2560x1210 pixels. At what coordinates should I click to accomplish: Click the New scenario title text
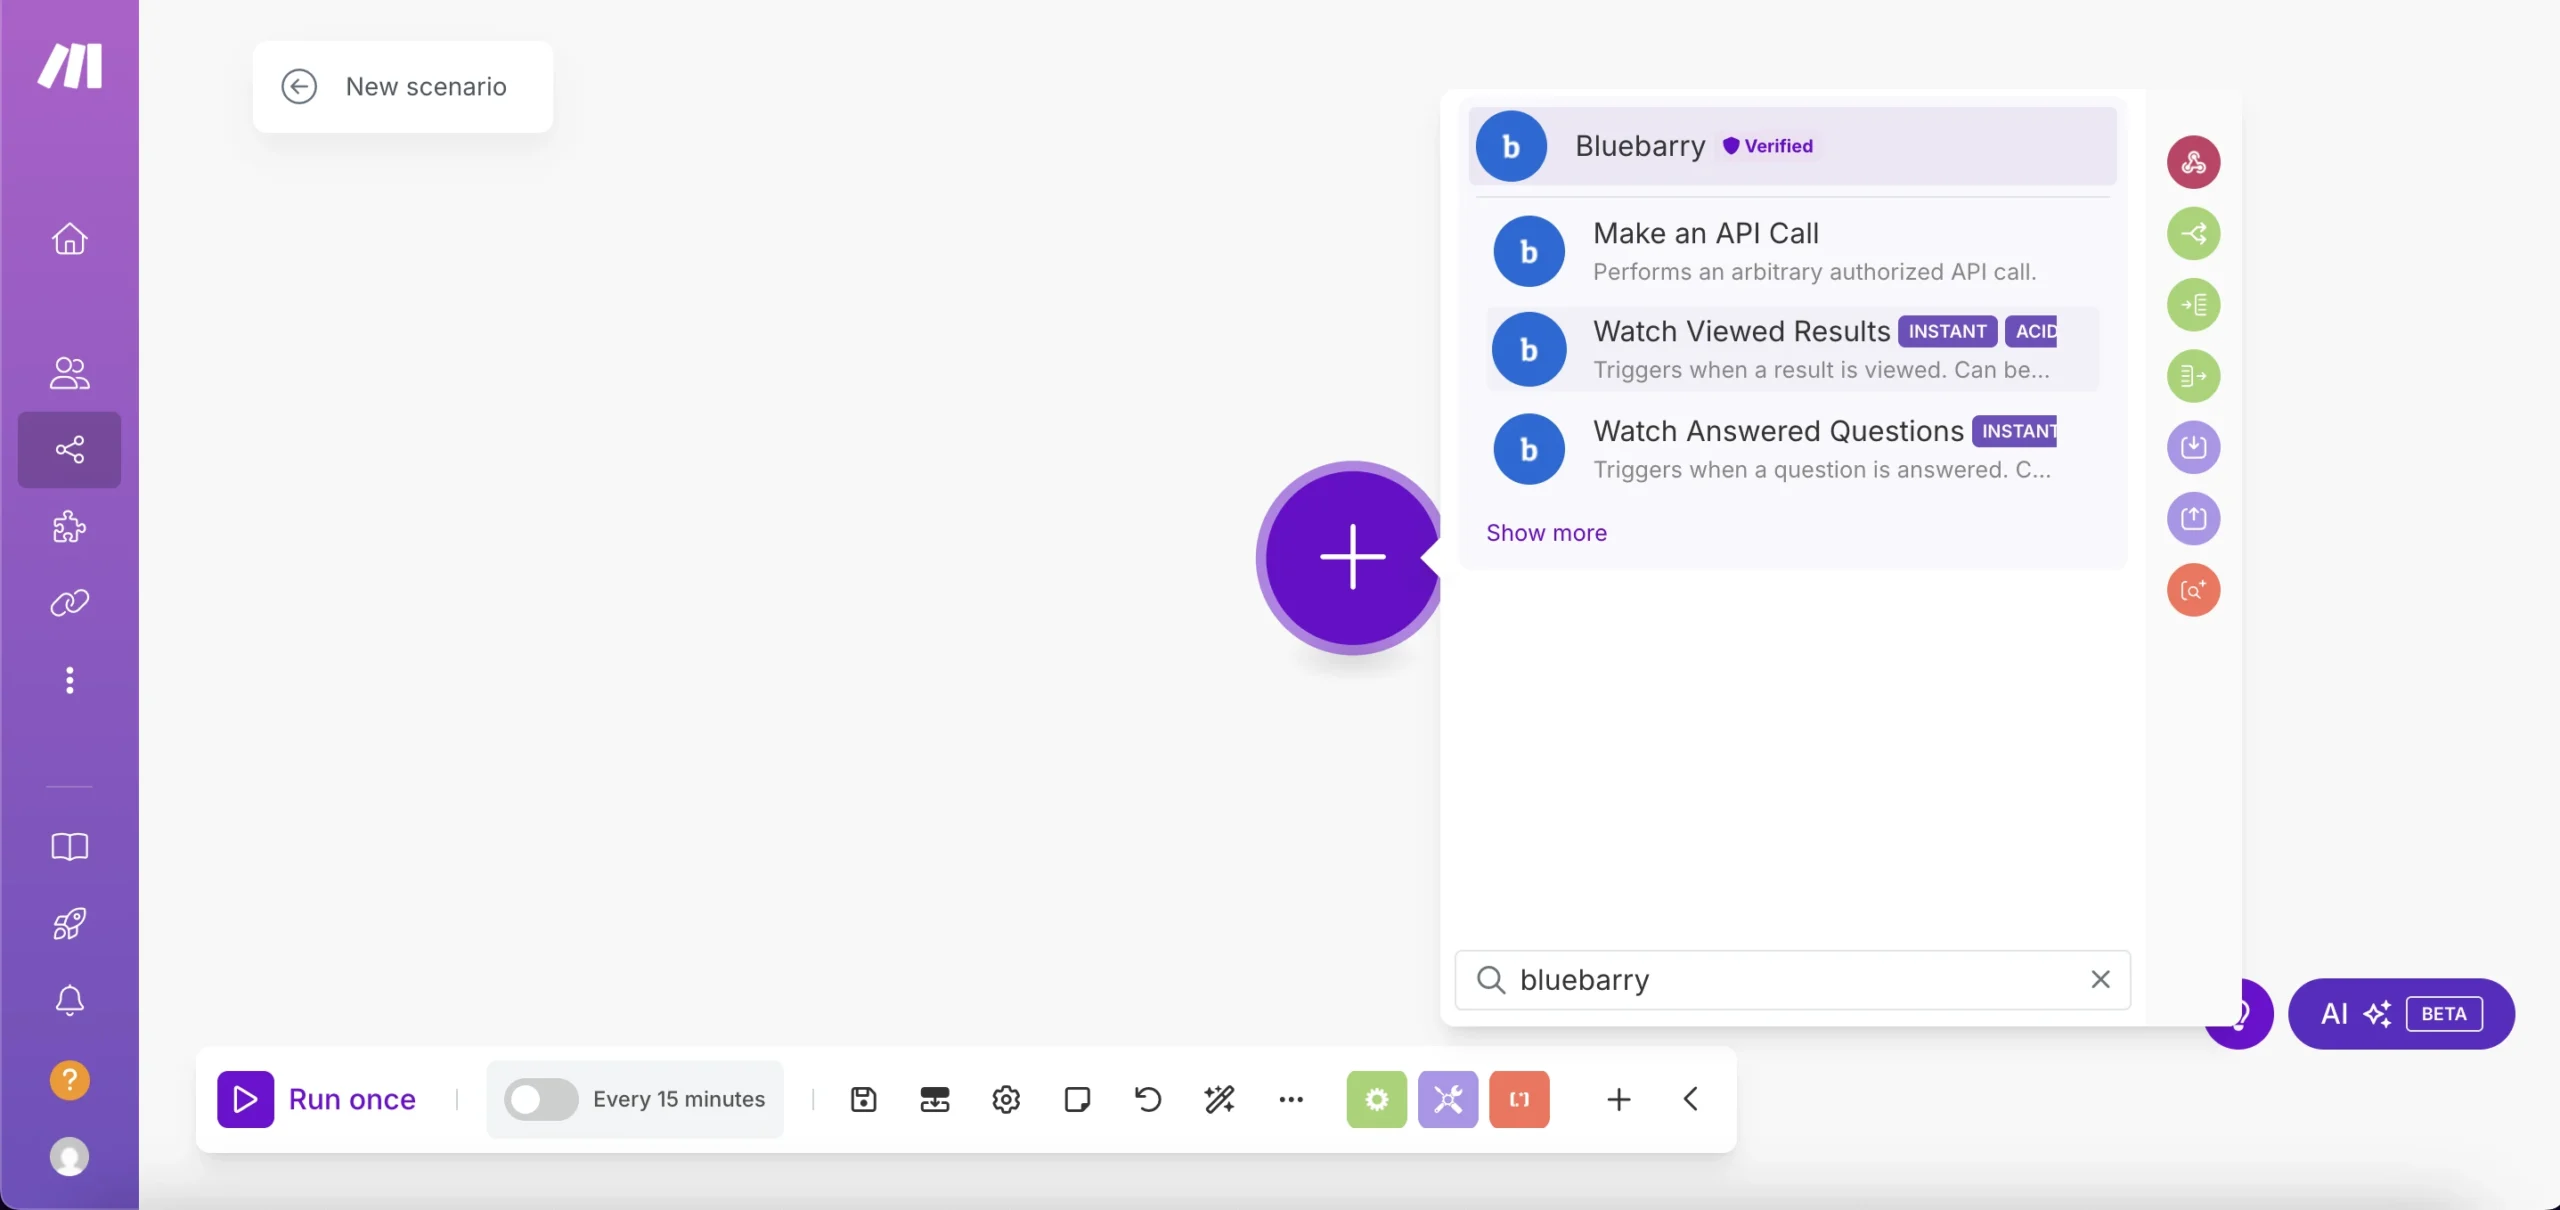click(426, 87)
